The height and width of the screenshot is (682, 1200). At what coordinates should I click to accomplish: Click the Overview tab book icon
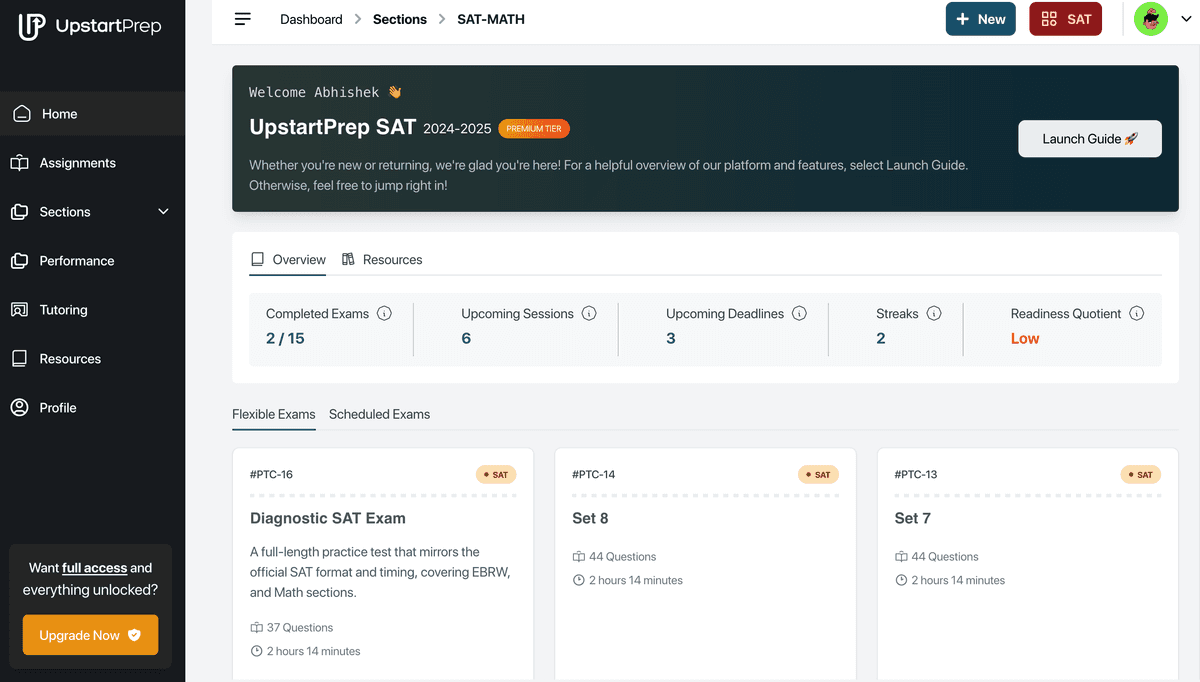(257, 259)
